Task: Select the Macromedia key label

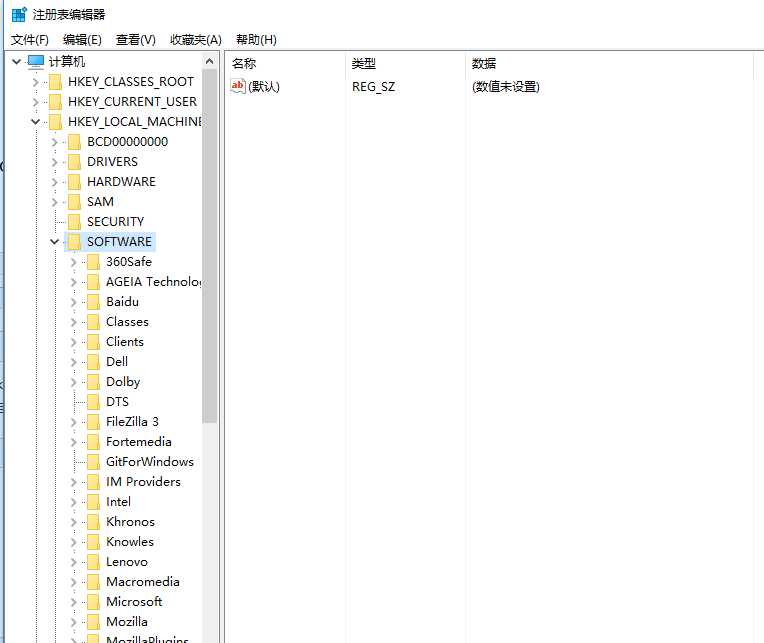Action: click(x=143, y=582)
